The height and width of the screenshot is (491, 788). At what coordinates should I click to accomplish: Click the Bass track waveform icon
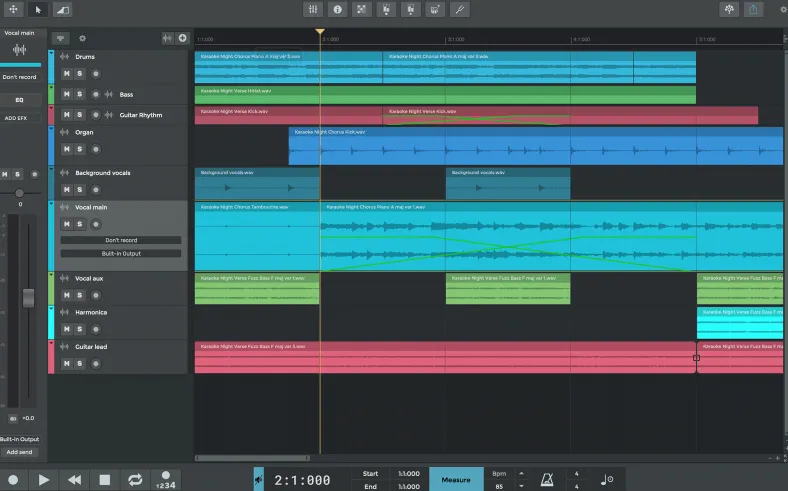[109, 94]
